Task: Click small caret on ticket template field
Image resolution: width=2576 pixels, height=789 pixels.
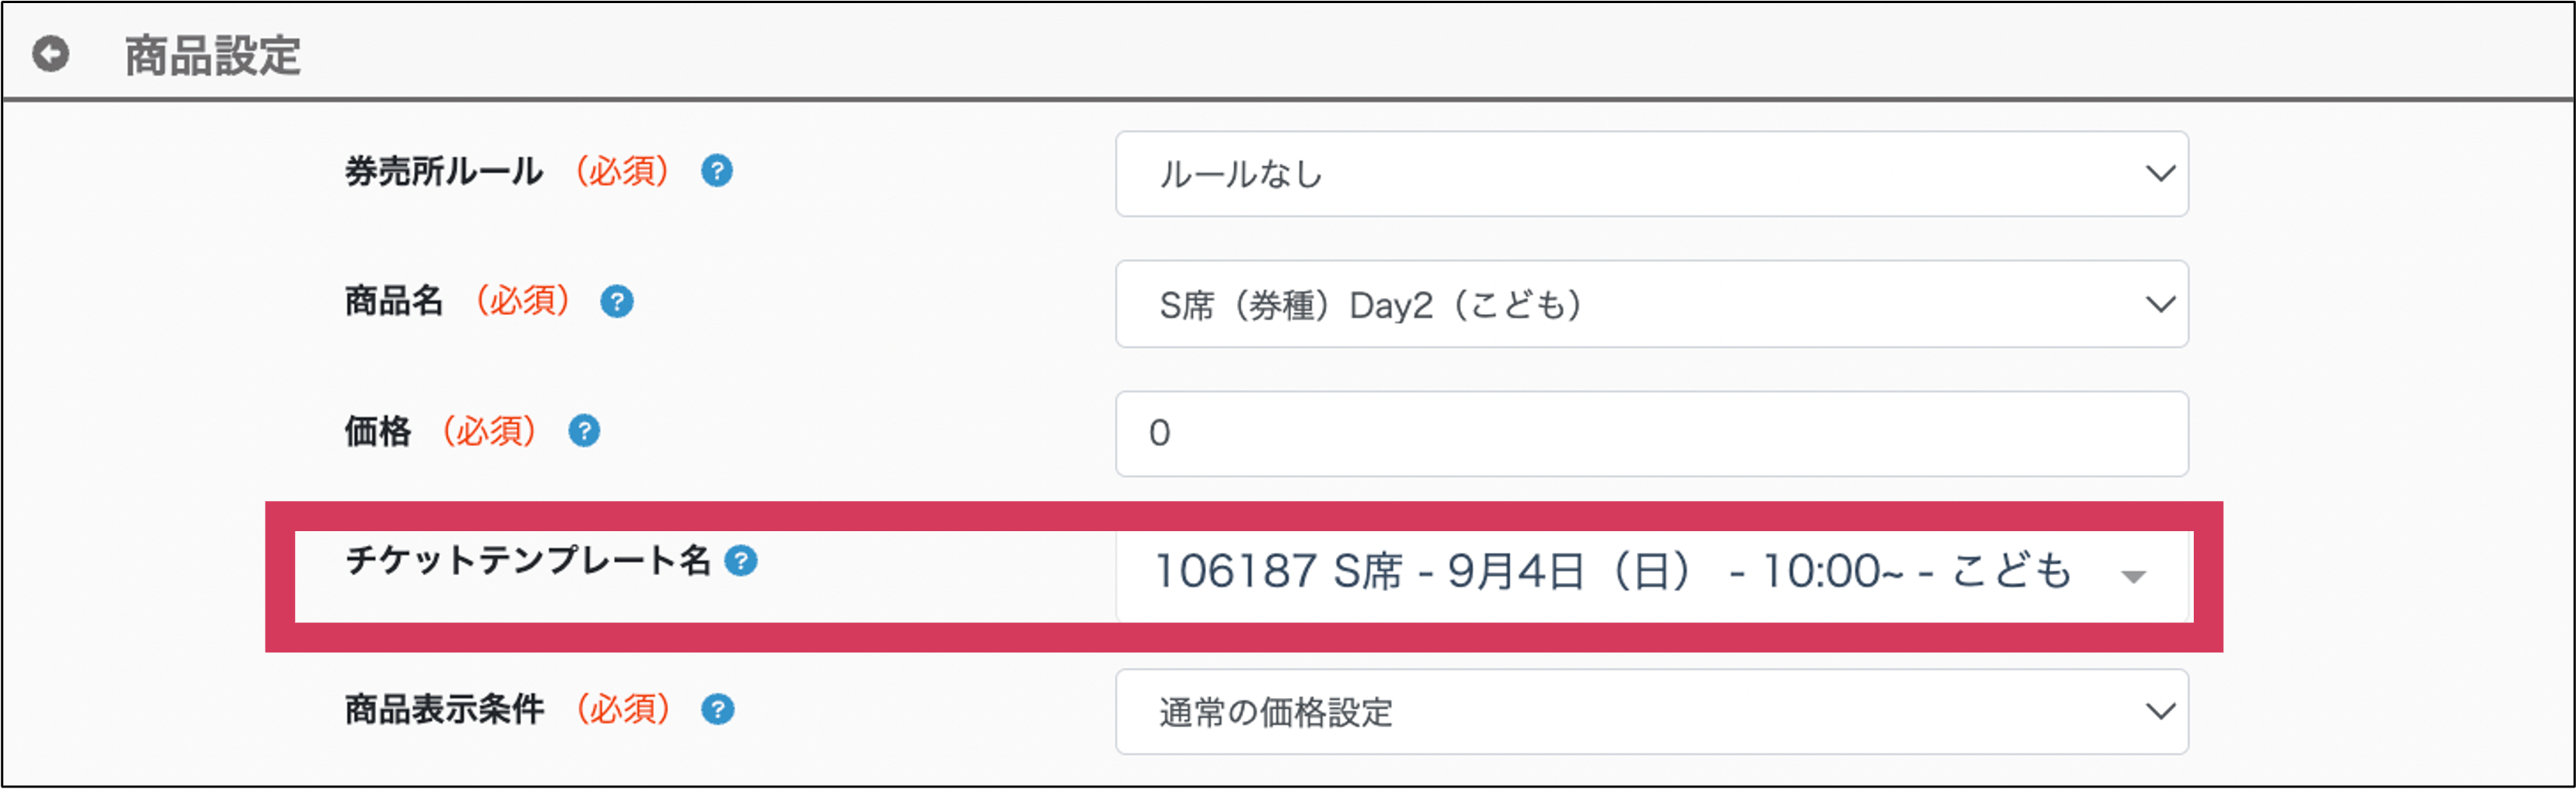Action: pyautogui.click(x=2133, y=577)
